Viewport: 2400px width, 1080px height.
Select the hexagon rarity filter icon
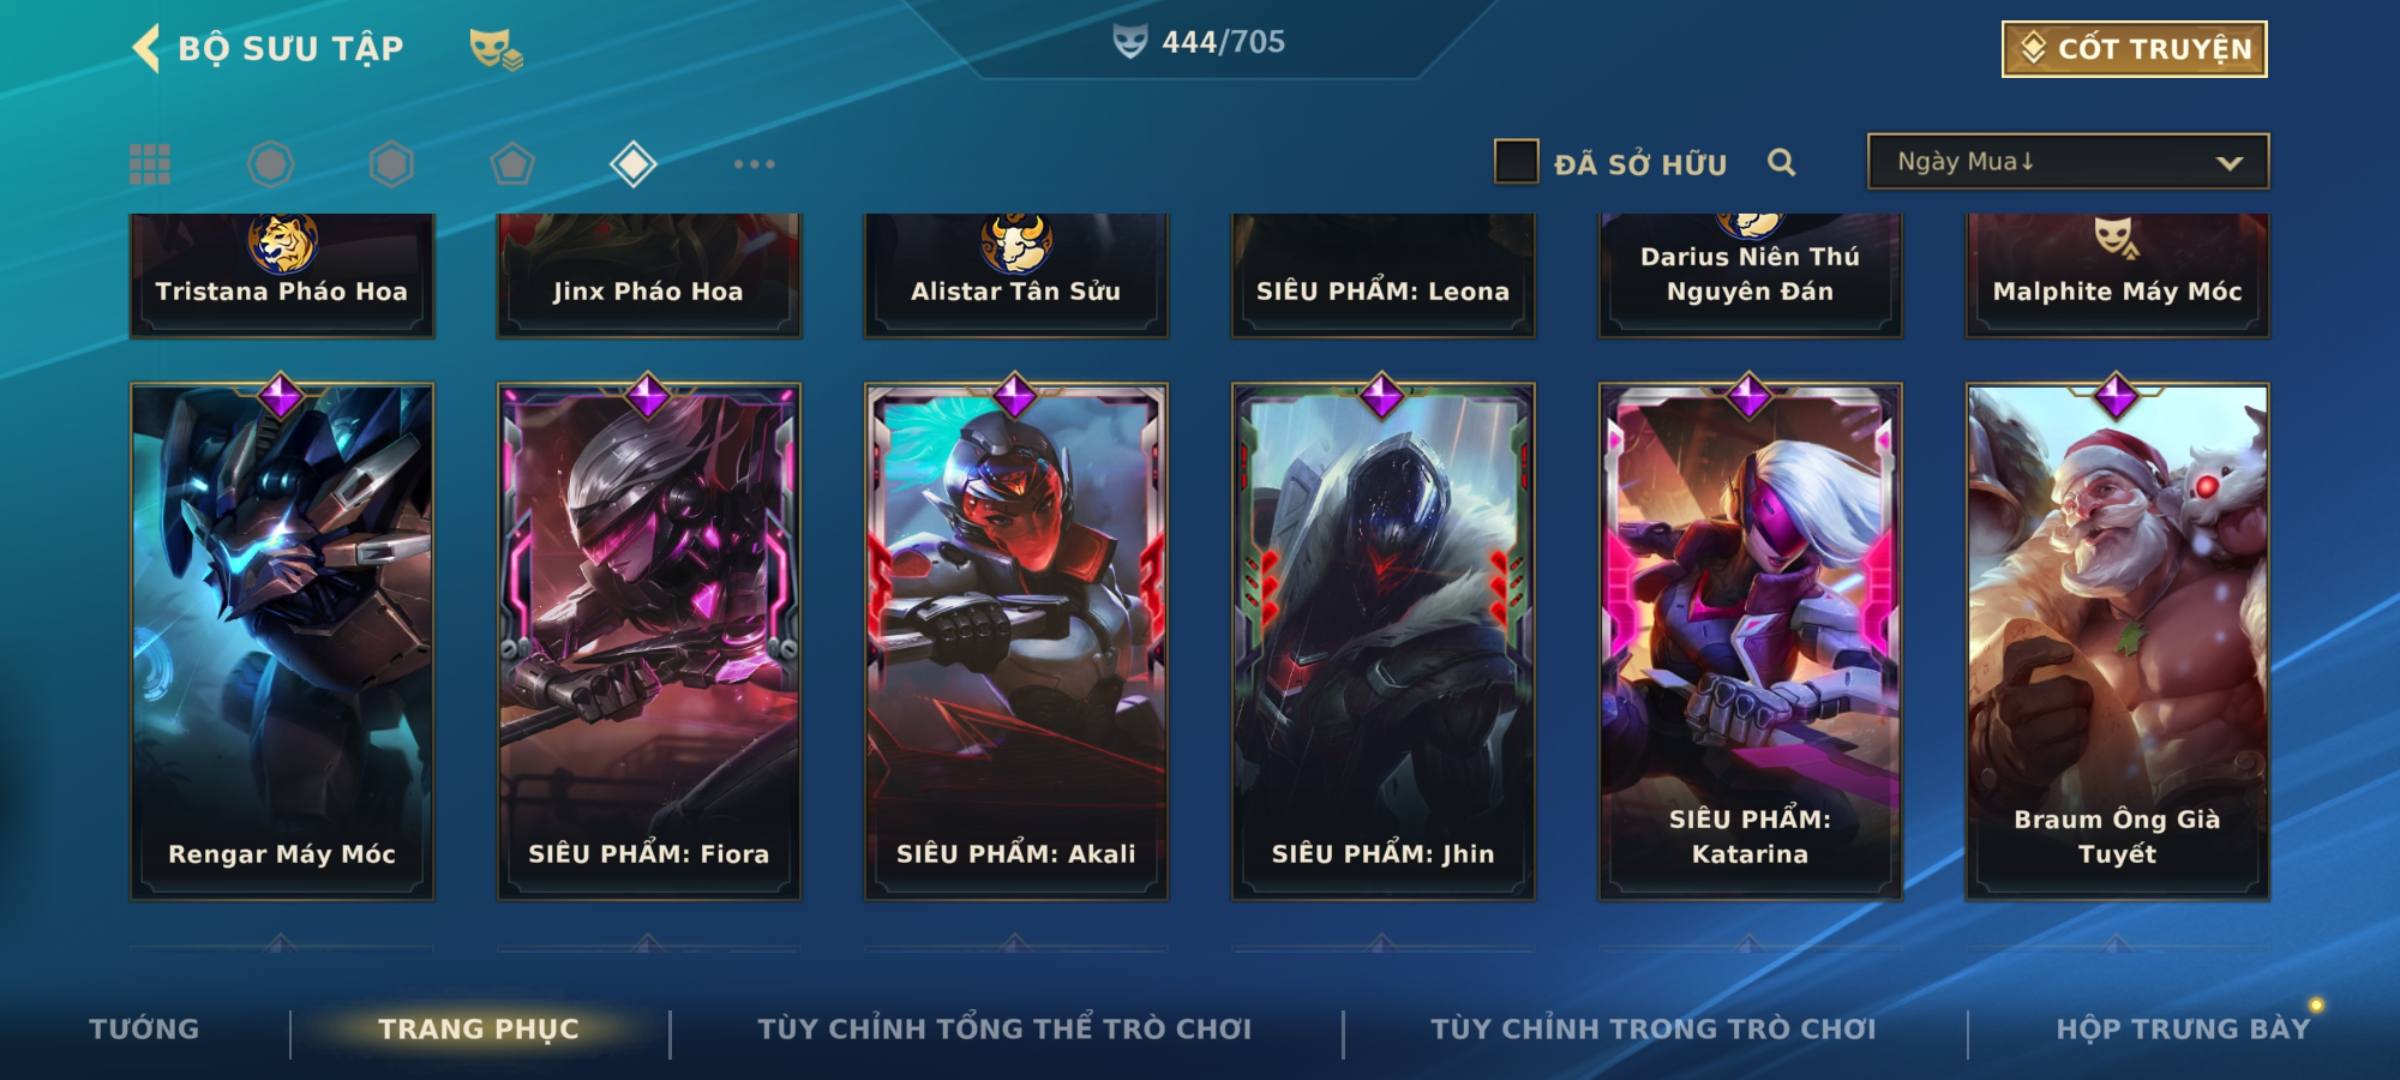(391, 164)
